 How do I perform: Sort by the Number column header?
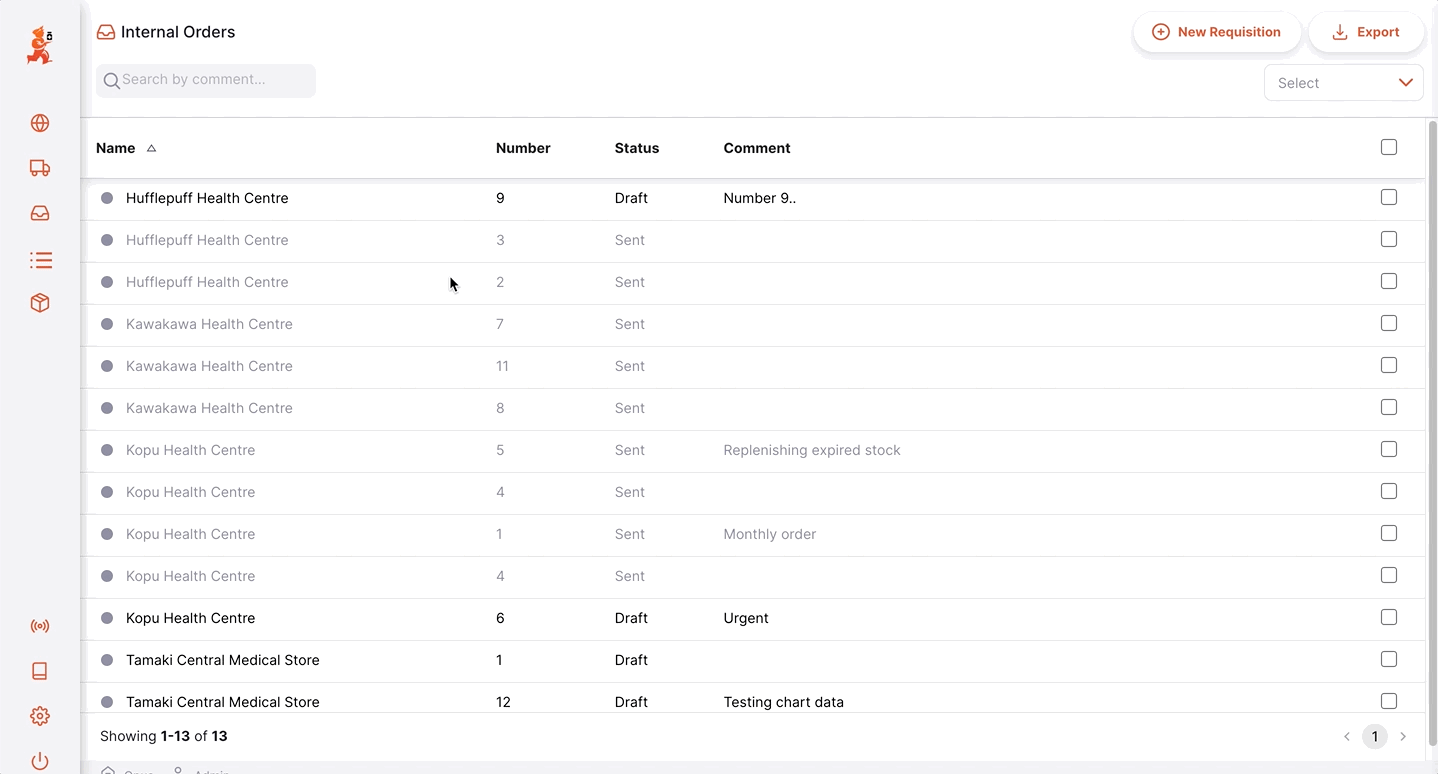pos(523,148)
